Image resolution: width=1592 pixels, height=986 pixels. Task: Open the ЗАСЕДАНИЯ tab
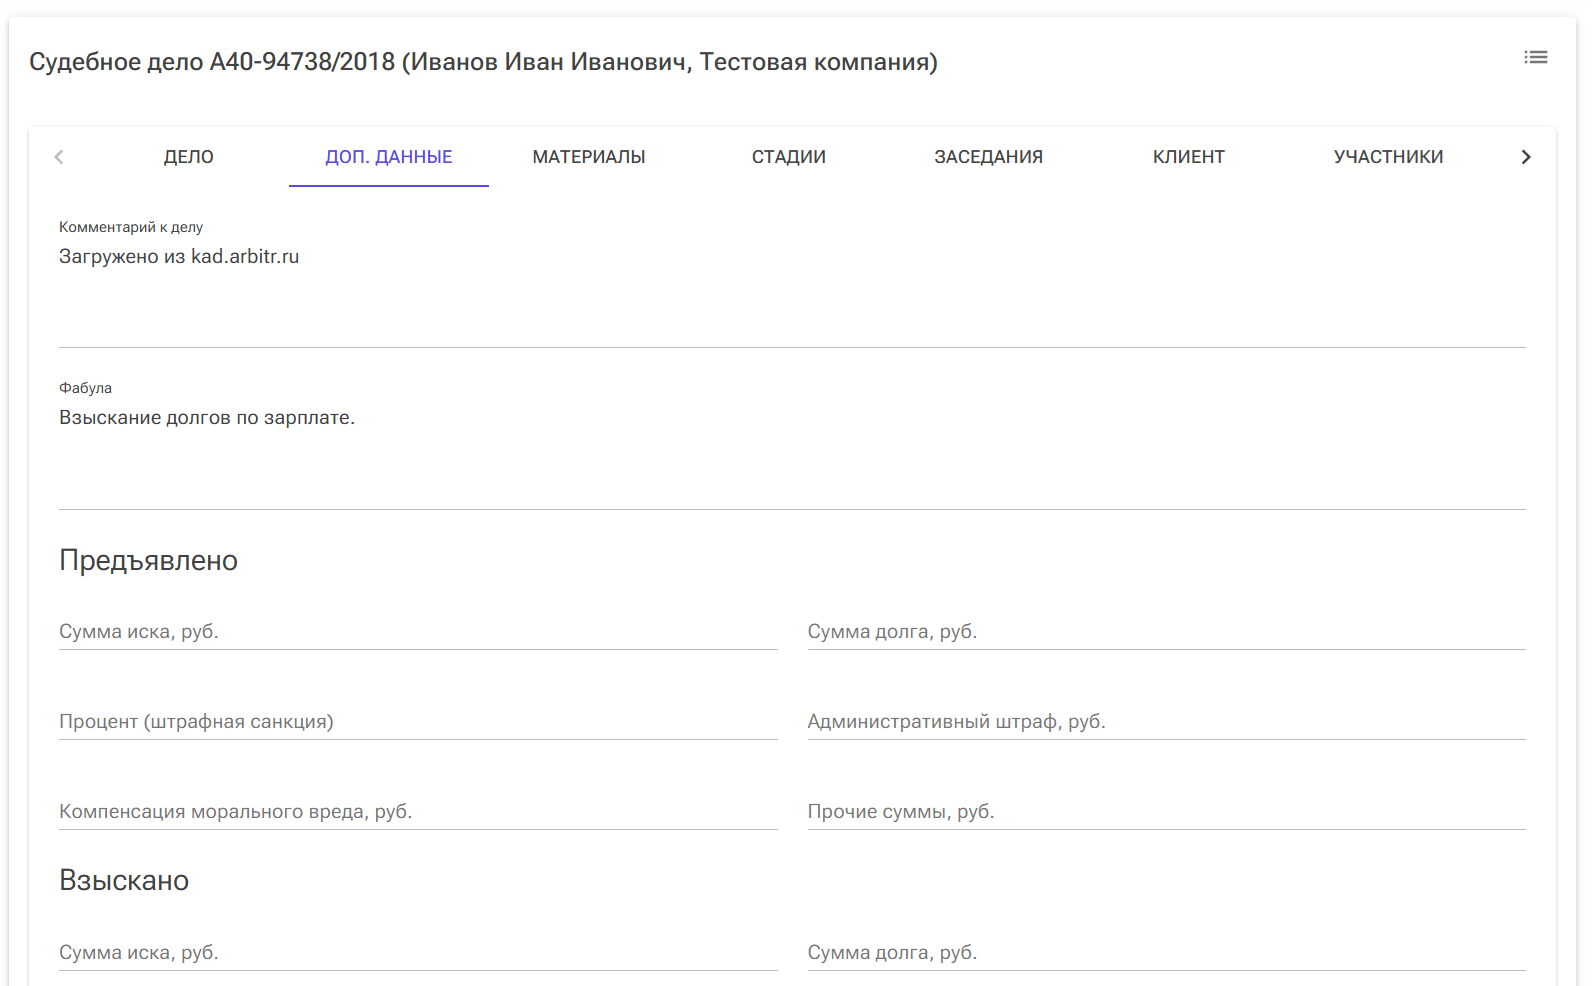tap(988, 157)
